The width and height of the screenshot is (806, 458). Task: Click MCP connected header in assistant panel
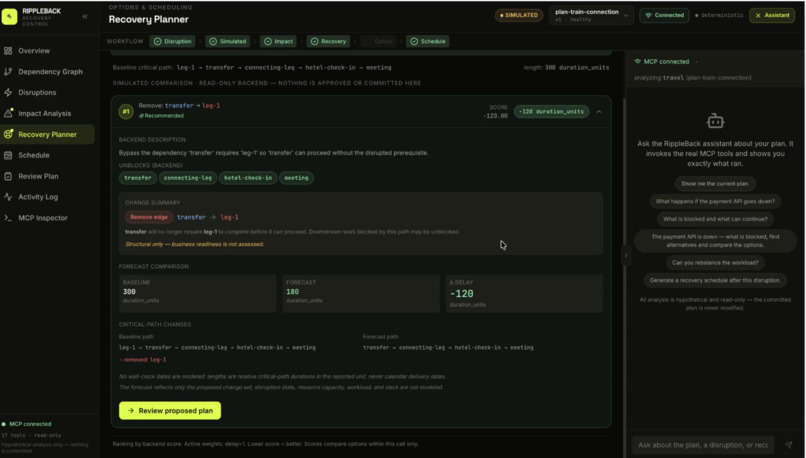662,62
